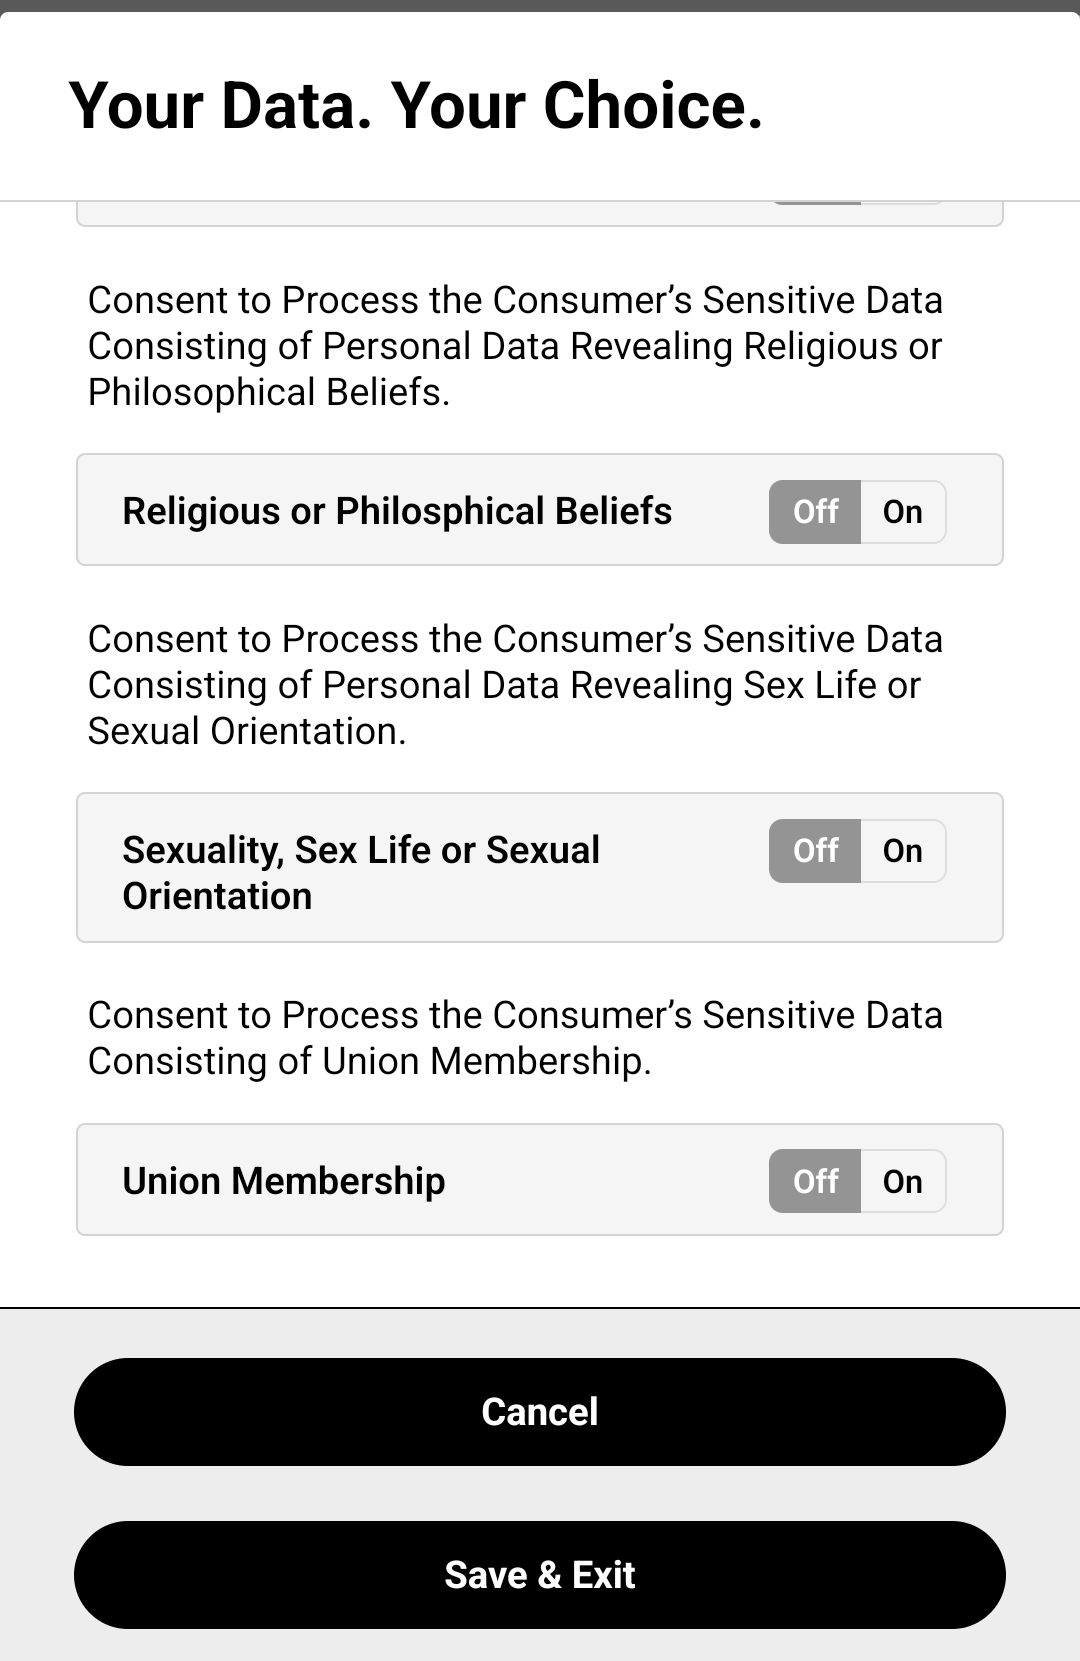Click the Sex Life or Sexual Orientation consent paragraph

click(x=515, y=685)
